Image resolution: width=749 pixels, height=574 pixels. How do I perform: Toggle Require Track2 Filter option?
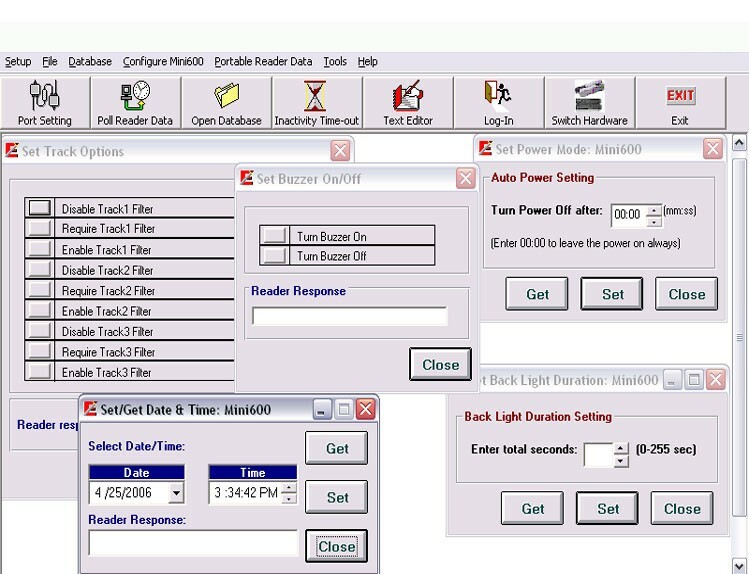point(40,290)
